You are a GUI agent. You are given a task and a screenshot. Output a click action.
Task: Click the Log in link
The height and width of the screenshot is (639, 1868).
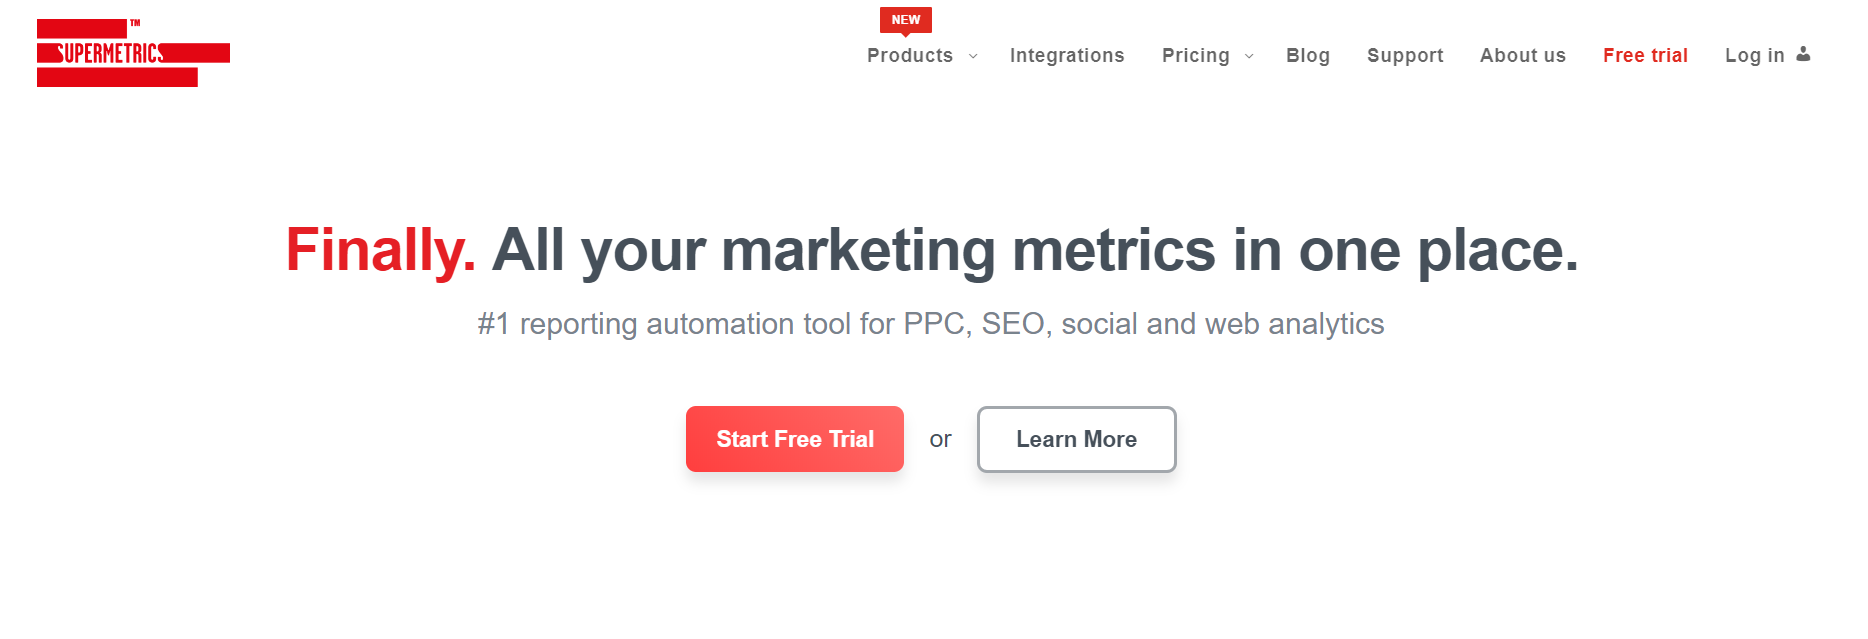tap(1755, 56)
